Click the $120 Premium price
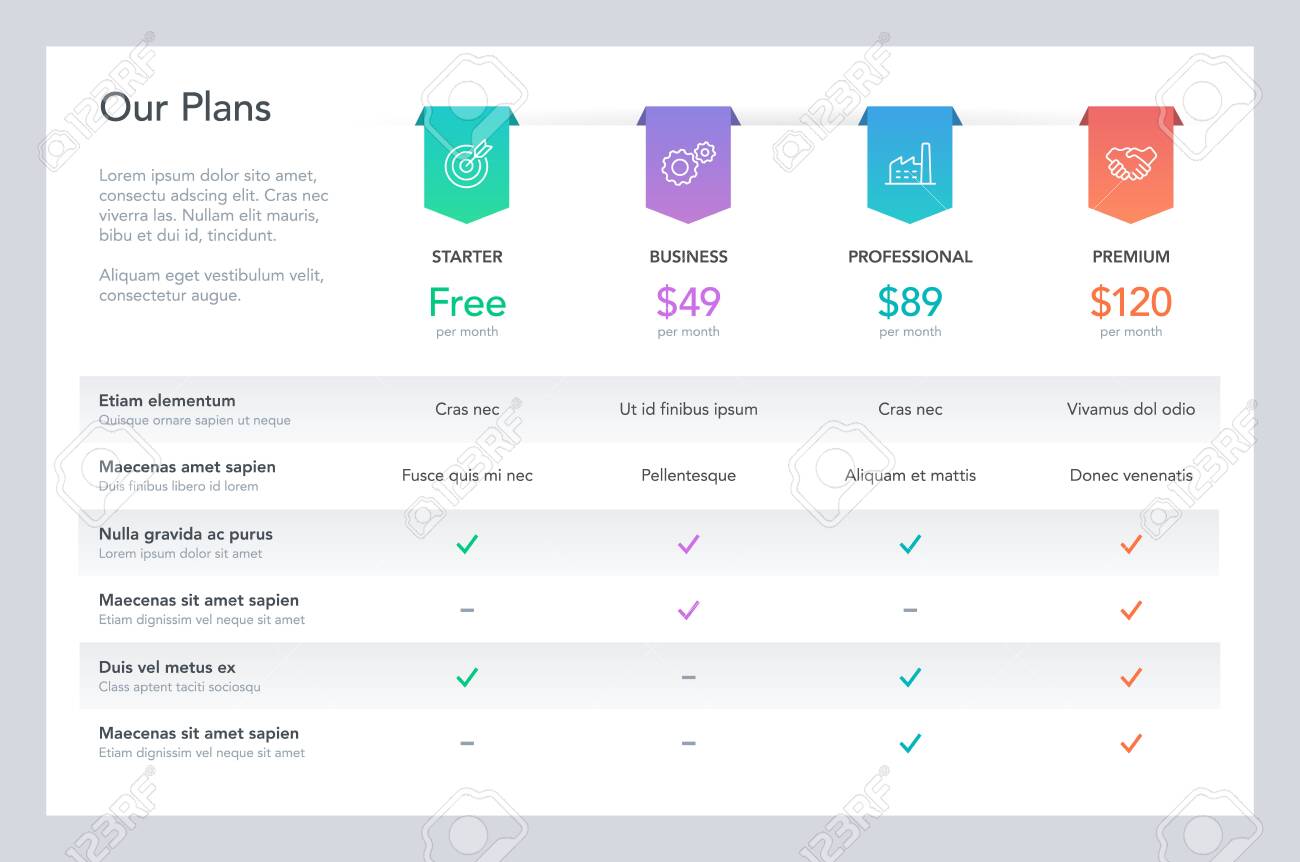 point(1131,302)
